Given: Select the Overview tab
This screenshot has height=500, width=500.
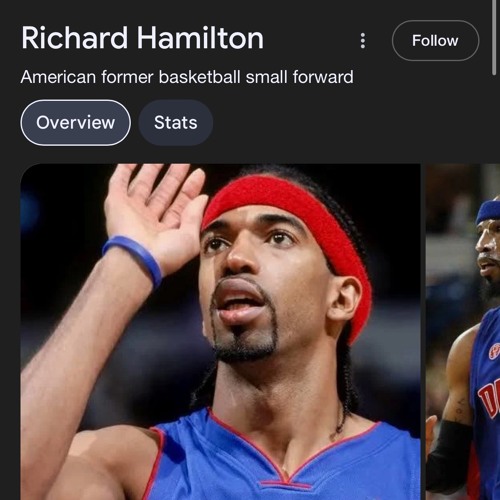Looking at the screenshot, I should click(76, 123).
